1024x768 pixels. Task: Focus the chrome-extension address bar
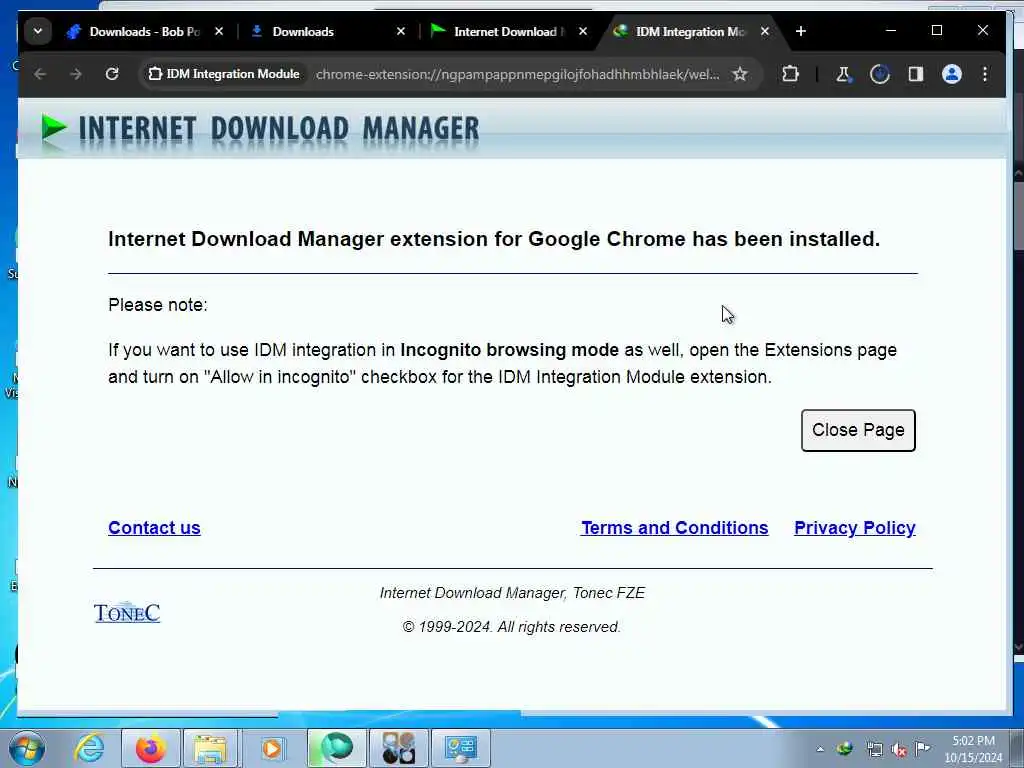pos(517,74)
